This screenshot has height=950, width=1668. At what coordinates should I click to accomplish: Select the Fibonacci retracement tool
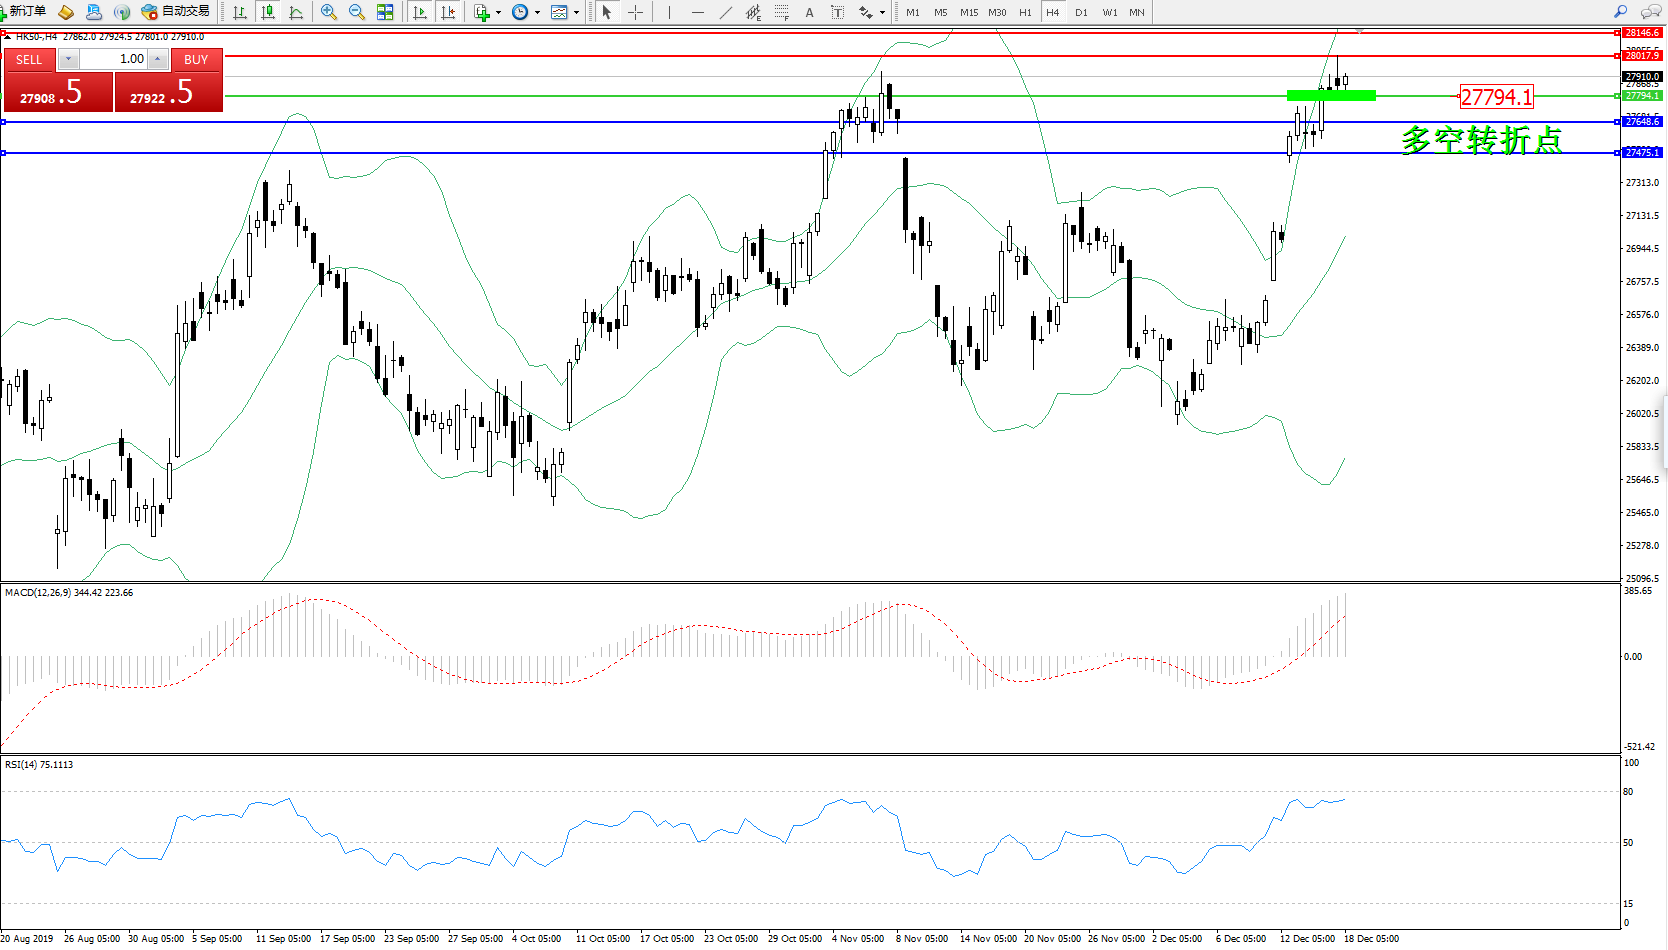point(781,12)
